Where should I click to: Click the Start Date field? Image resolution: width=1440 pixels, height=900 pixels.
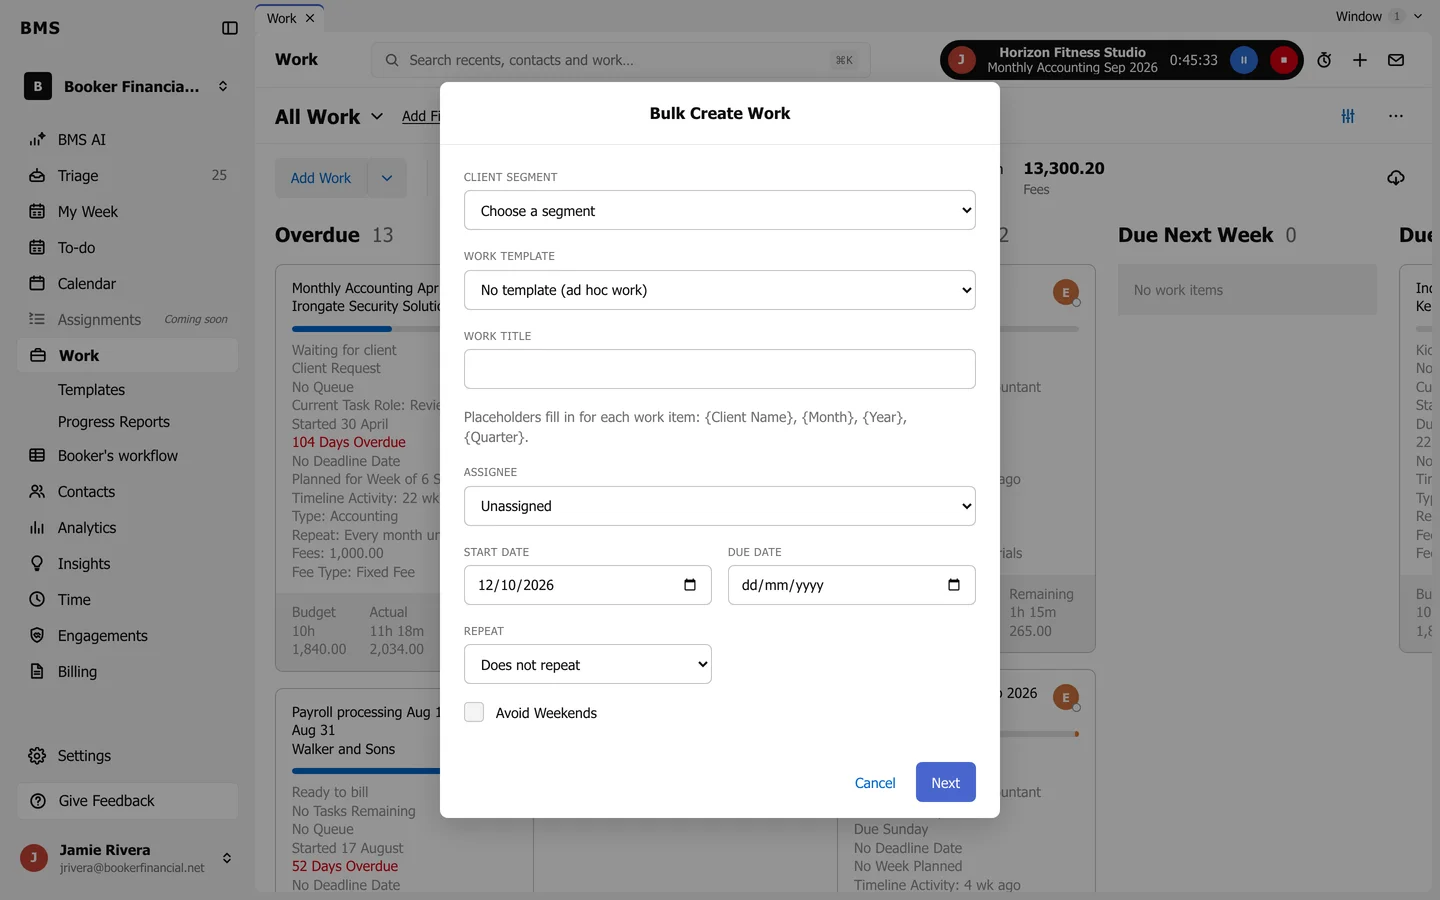(588, 585)
